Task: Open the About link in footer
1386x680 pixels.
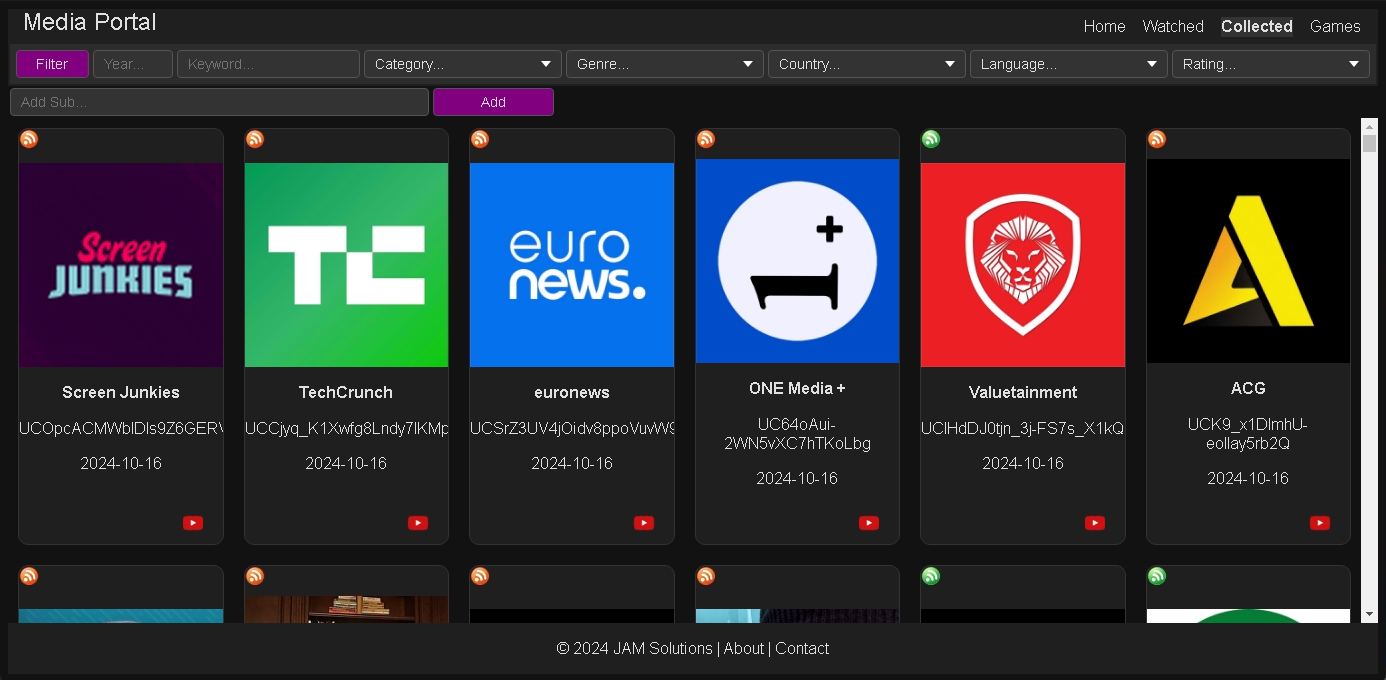Action: (744, 648)
